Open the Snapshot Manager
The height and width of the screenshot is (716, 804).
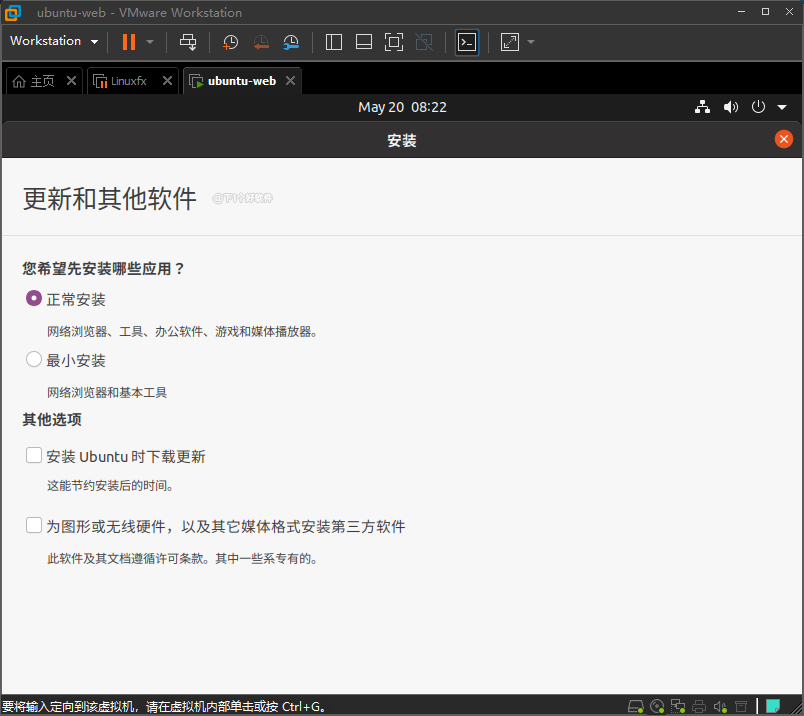[x=290, y=42]
